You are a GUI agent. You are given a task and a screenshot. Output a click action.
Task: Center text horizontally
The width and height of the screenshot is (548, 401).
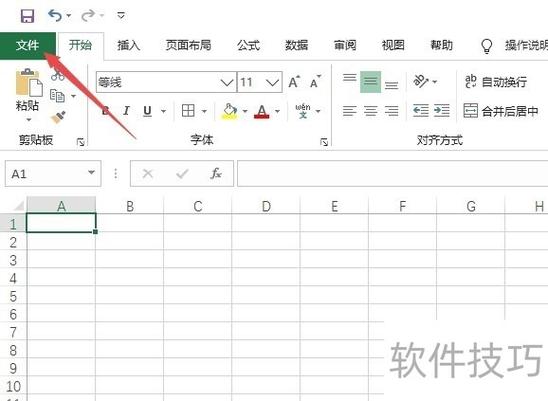click(x=370, y=111)
